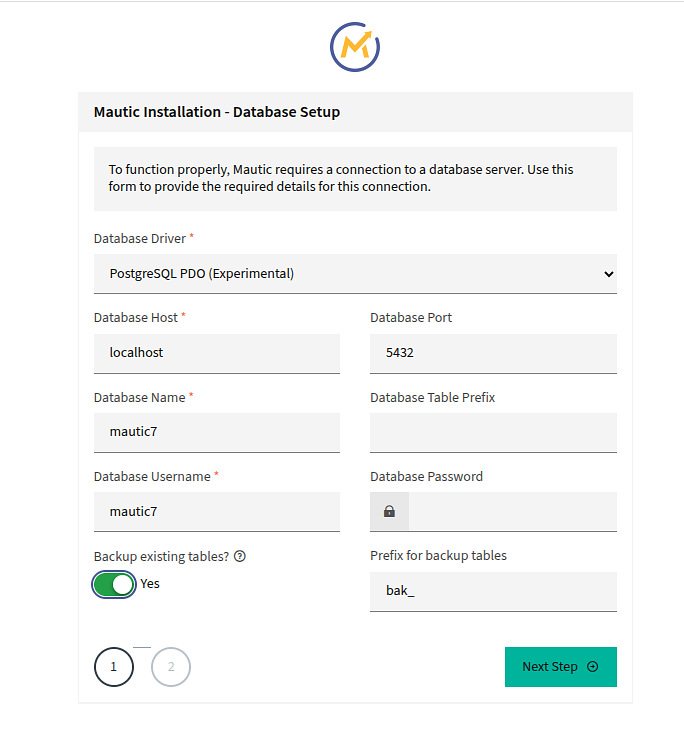Select the Database Table Prefix field
The width and height of the screenshot is (684, 741).
pyautogui.click(x=493, y=432)
